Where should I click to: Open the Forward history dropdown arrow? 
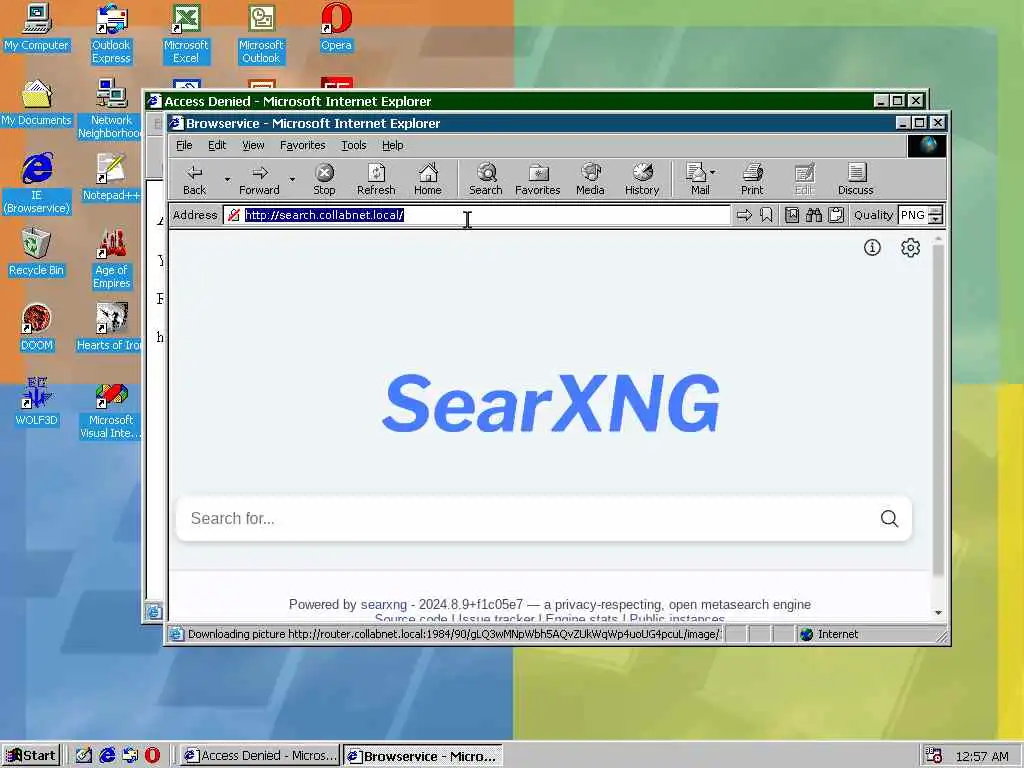coord(292,179)
